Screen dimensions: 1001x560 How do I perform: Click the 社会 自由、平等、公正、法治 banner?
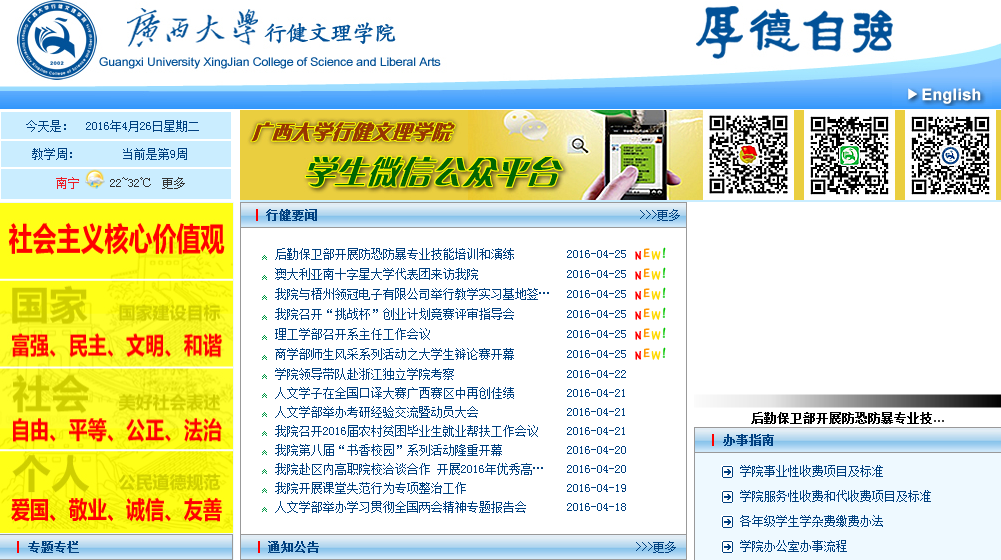[116, 409]
